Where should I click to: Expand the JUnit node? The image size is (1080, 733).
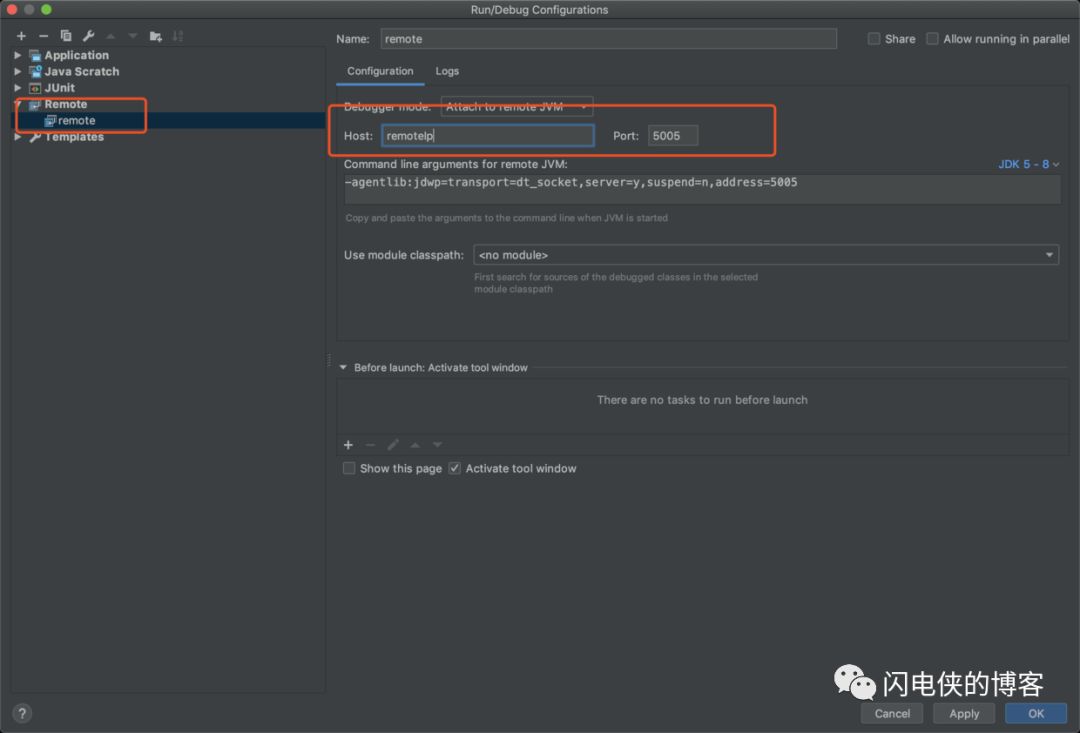(18, 88)
